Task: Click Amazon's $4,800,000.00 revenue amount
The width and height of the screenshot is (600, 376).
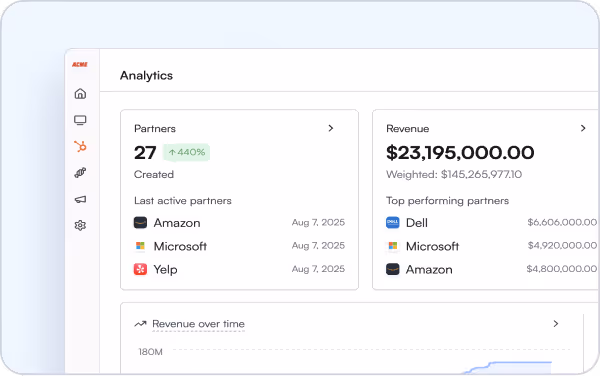Action: [561, 269]
